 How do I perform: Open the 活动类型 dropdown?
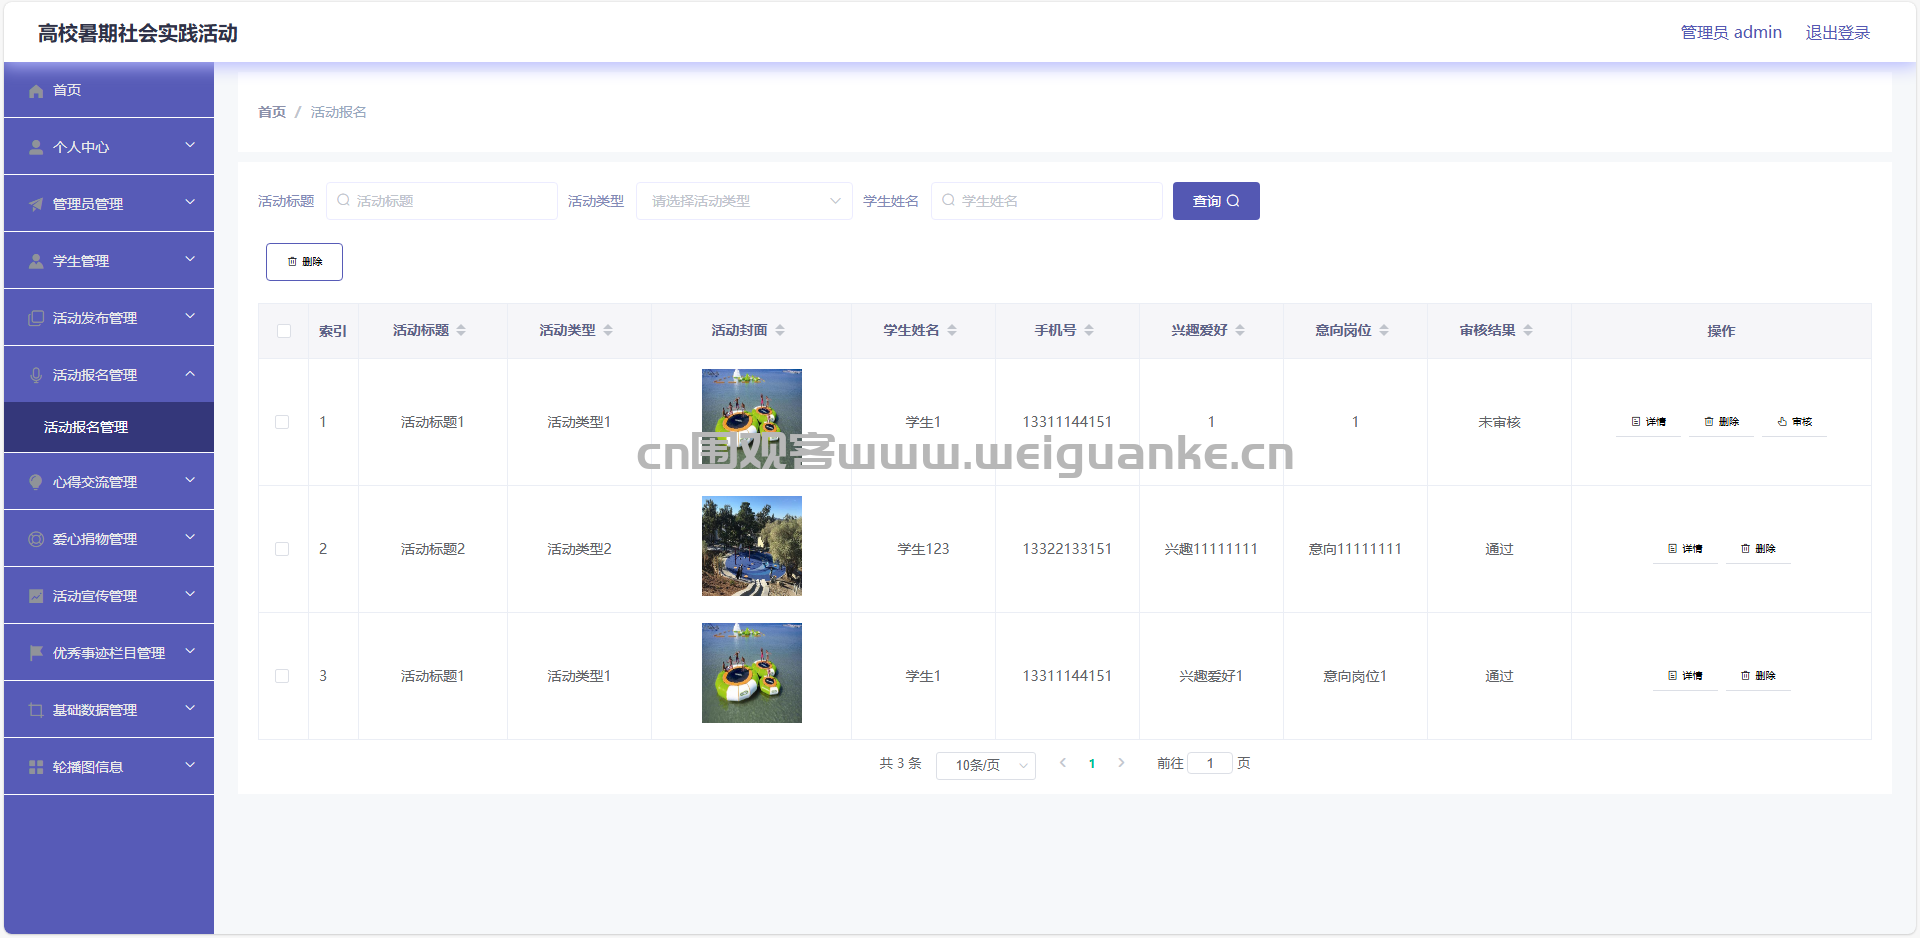(x=744, y=201)
